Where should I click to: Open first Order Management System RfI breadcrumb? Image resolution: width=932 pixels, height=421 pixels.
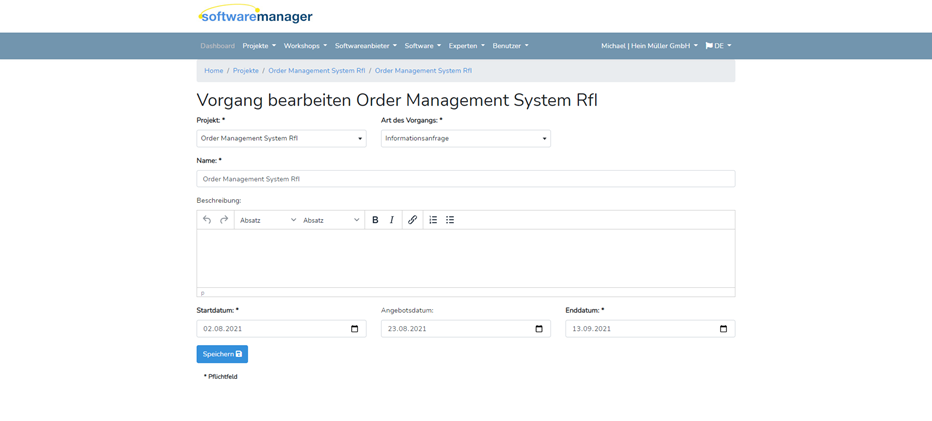[x=317, y=70]
